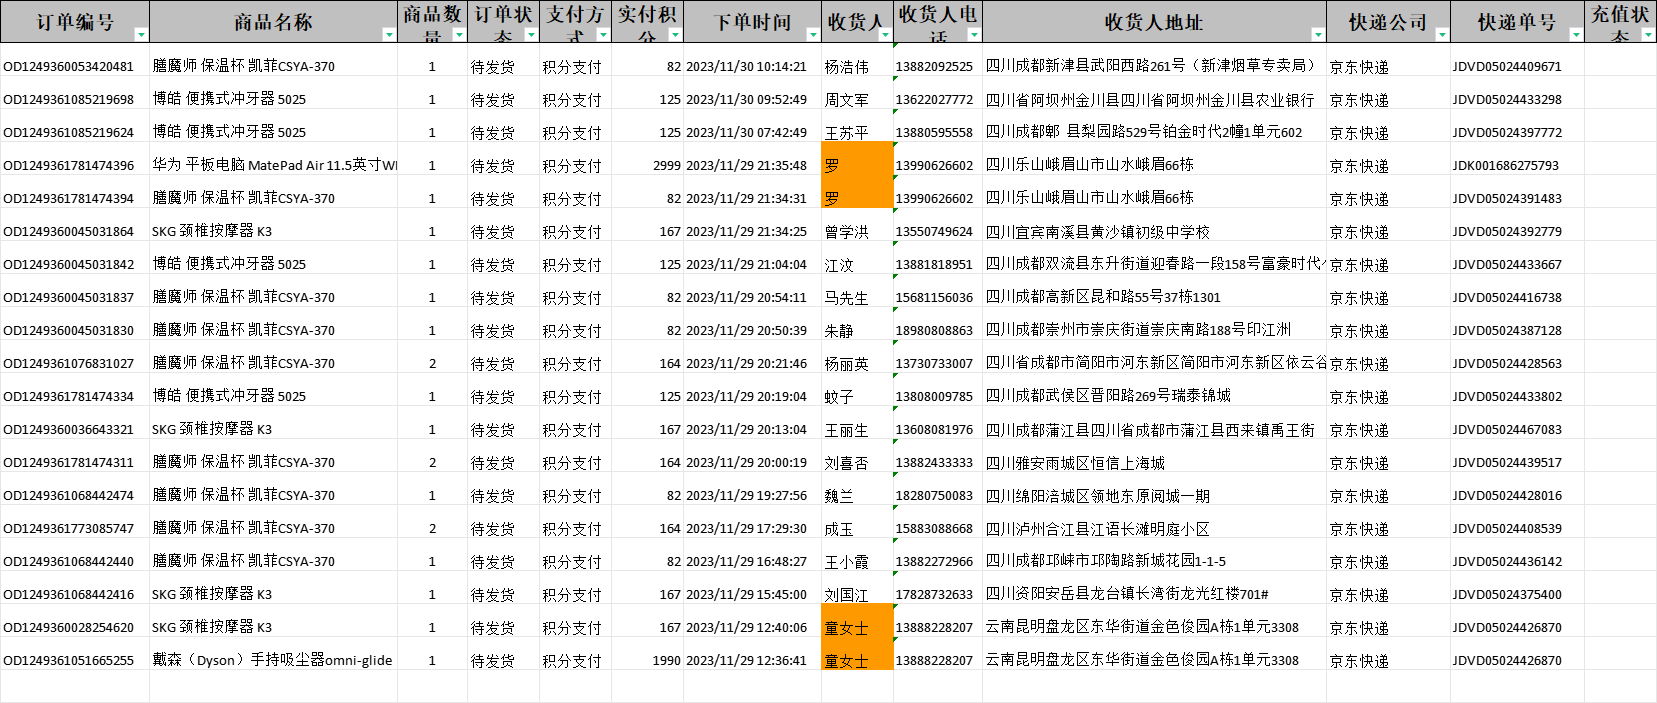Select tracking number JDVD05024409671
1657x703 pixels.
[1507, 67]
